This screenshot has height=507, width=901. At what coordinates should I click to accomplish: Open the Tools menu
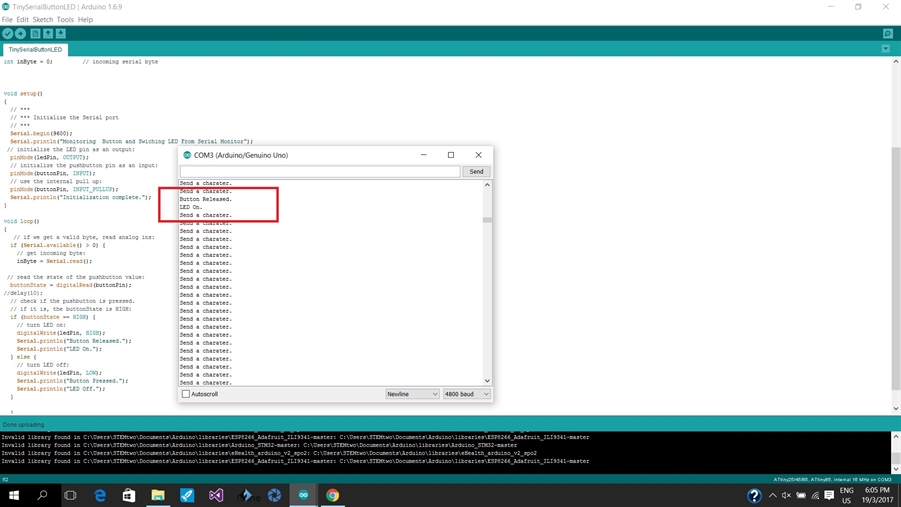click(x=65, y=20)
